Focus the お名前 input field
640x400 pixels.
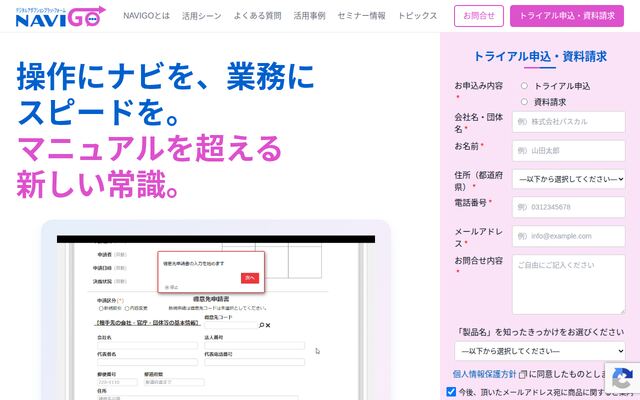click(x=569, y=151)
